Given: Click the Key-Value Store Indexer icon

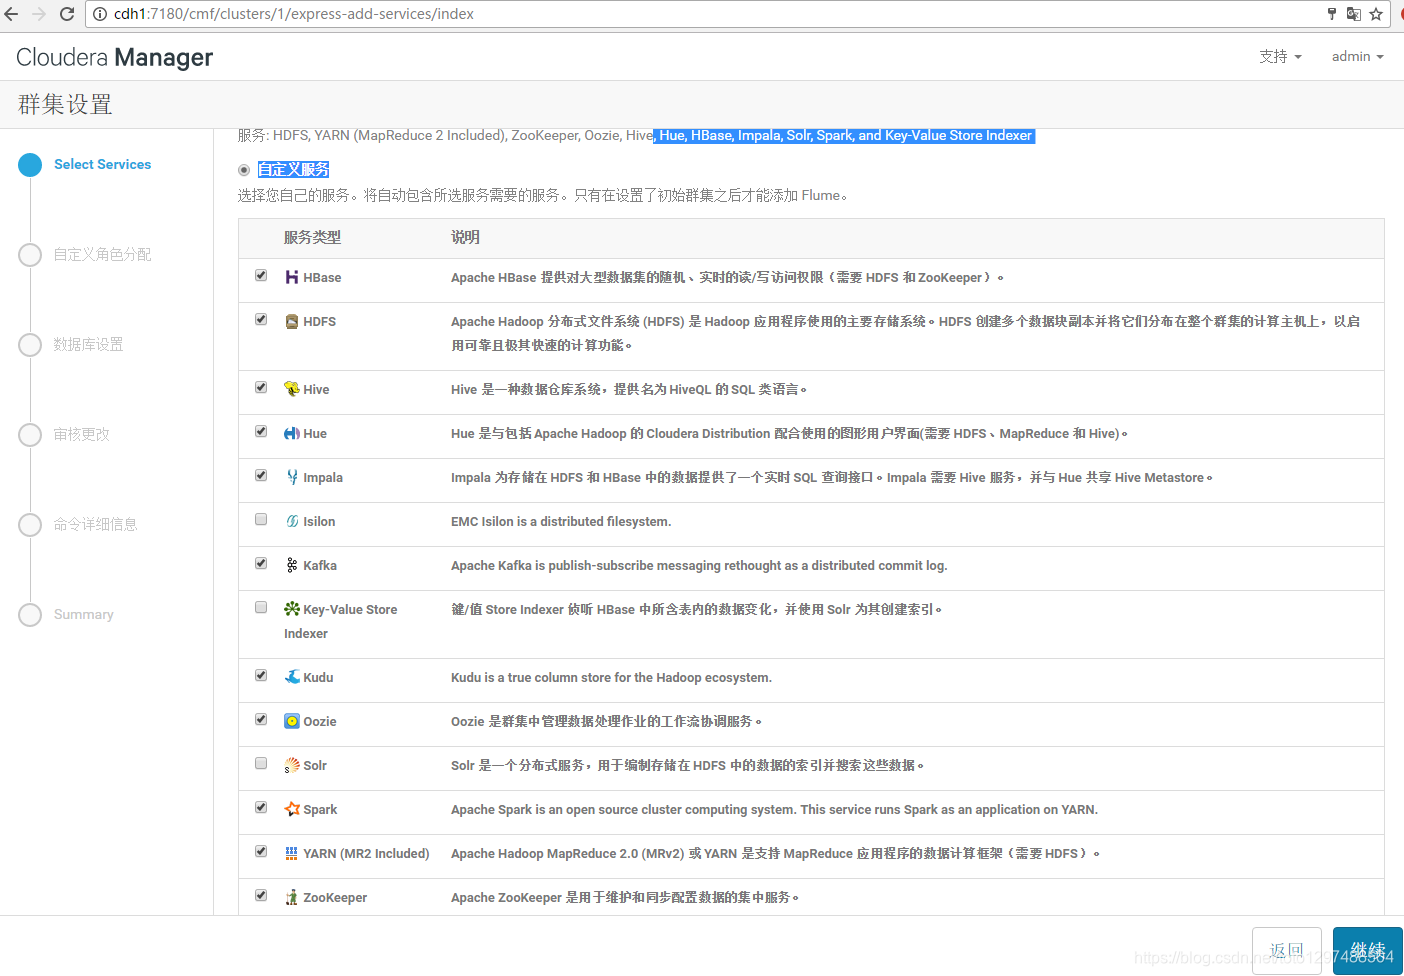Looking at the screenshot, I should coord(292,609).
